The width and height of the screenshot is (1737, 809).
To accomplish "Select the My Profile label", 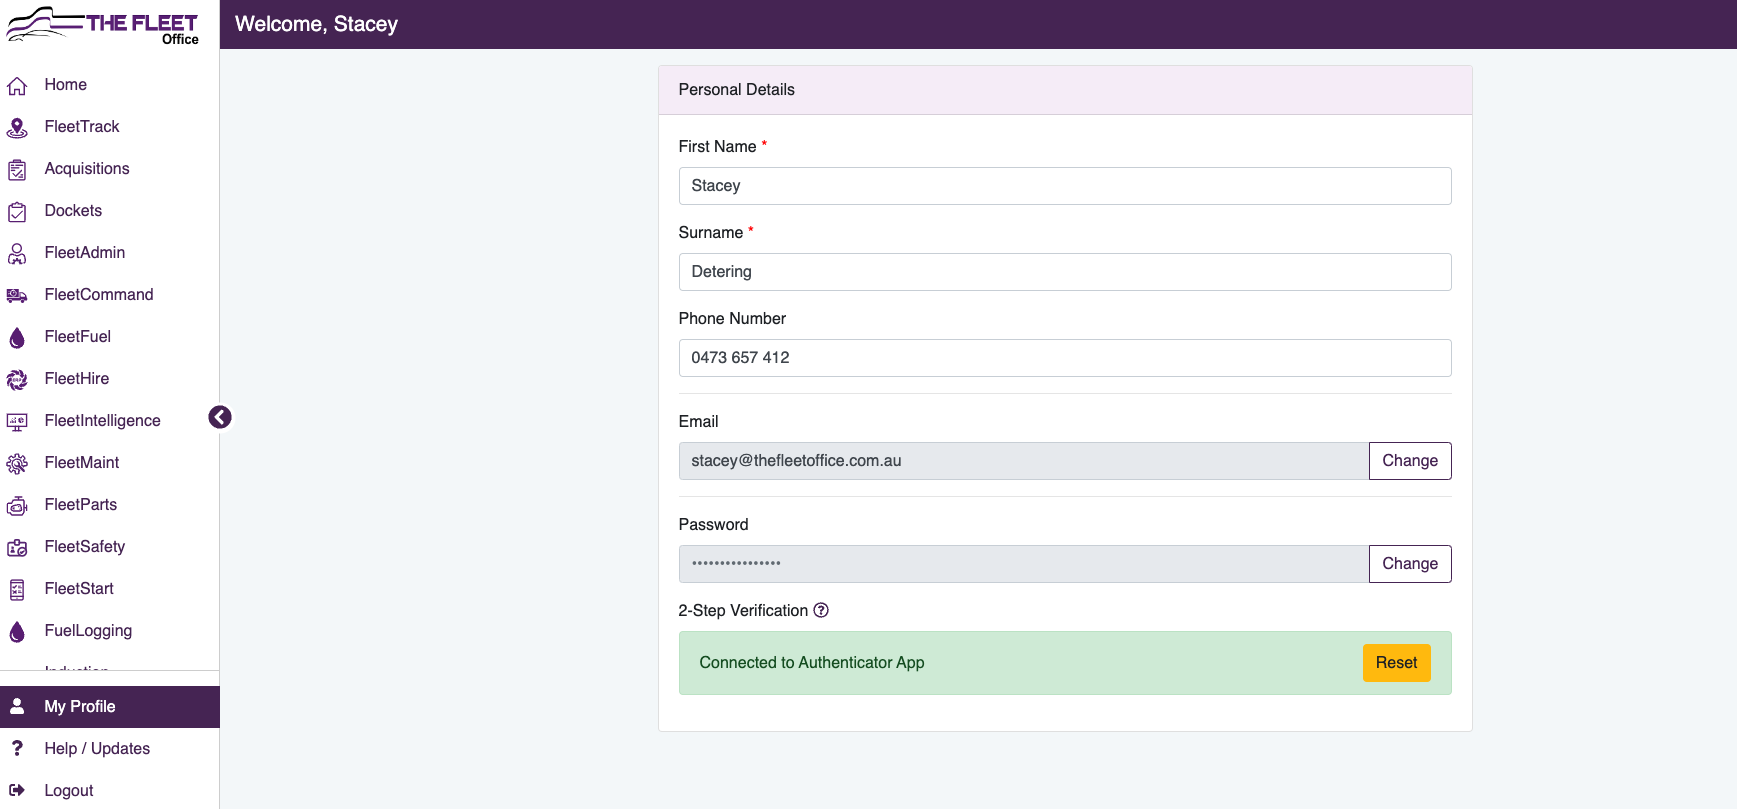I will [x=80, y=707].
